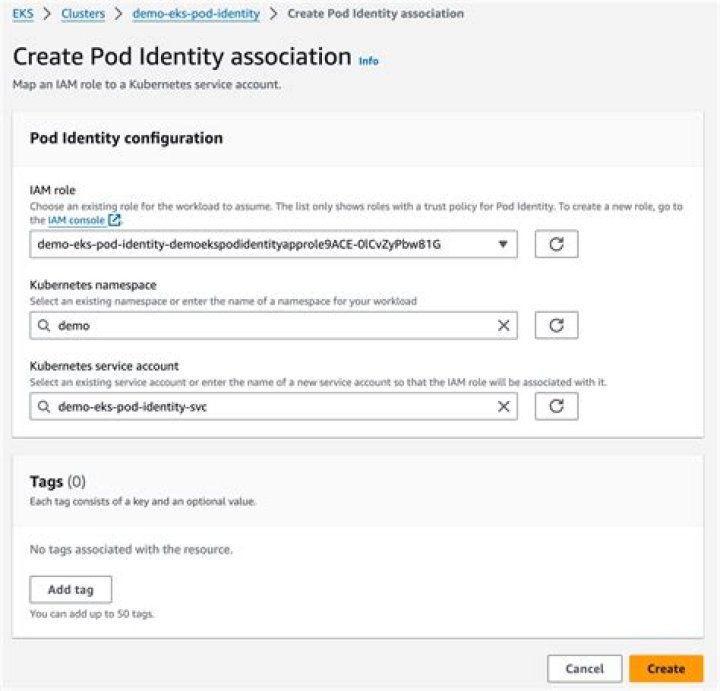
Task: Click into the Kubernetes service account field
Action: (x=270, y=406)
